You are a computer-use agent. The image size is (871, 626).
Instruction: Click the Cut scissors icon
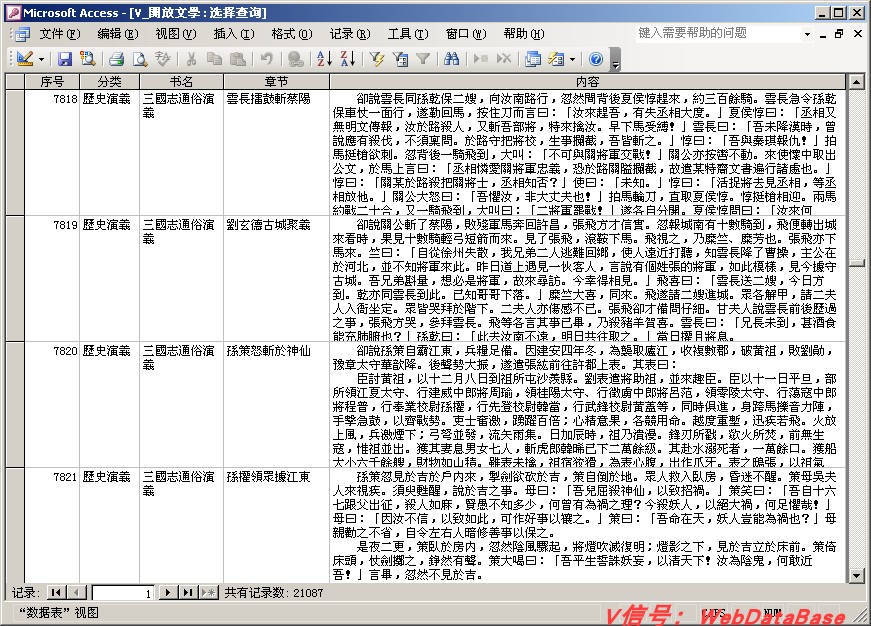[x=191, y=58]
